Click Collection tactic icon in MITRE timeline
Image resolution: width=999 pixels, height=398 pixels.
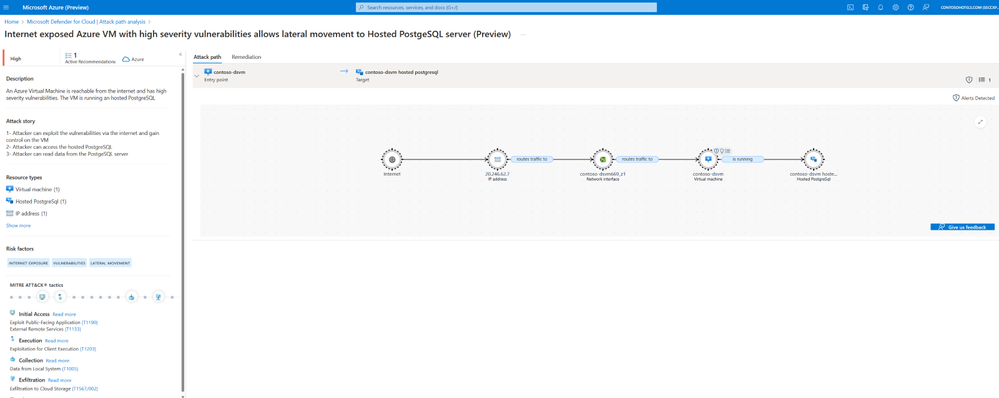[x=131, y=297]
